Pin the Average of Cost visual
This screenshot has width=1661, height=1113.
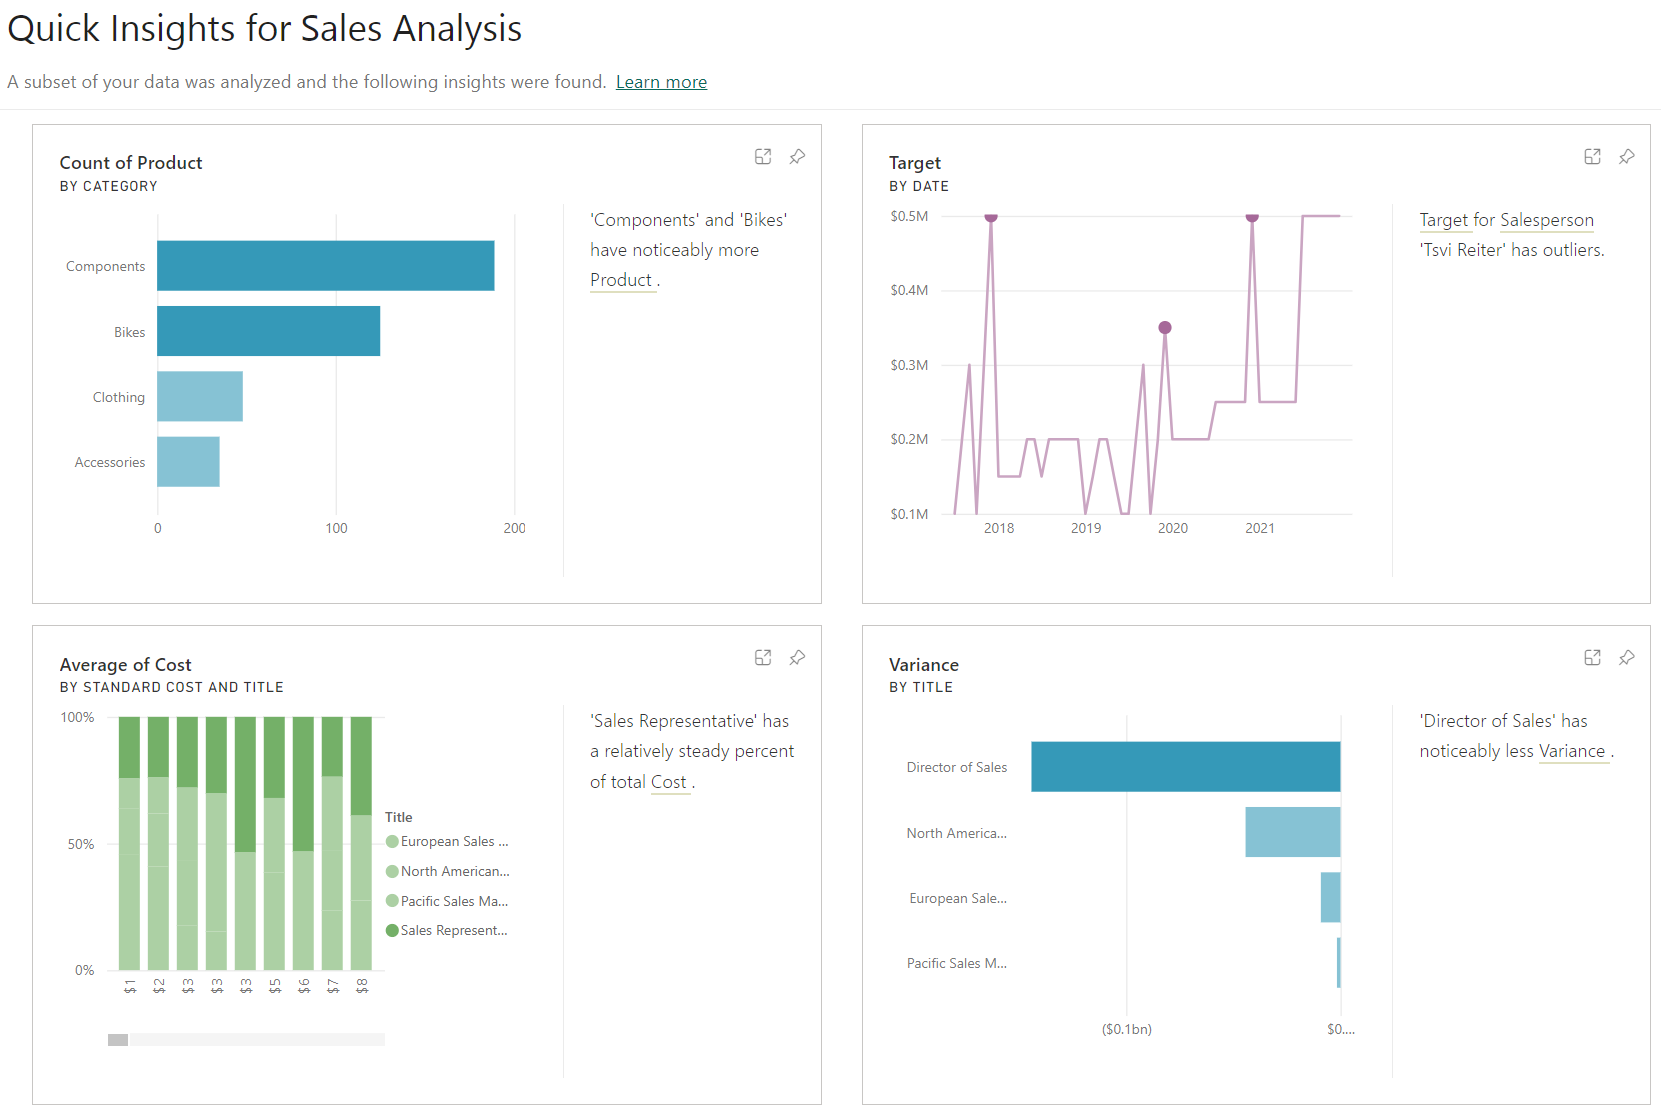tap(797, 658)
